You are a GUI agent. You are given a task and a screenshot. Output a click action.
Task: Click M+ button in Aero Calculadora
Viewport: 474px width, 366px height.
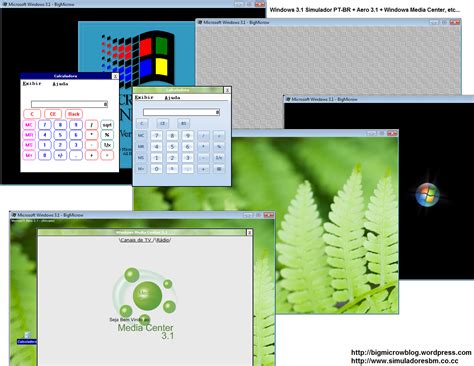click(141, 169)
